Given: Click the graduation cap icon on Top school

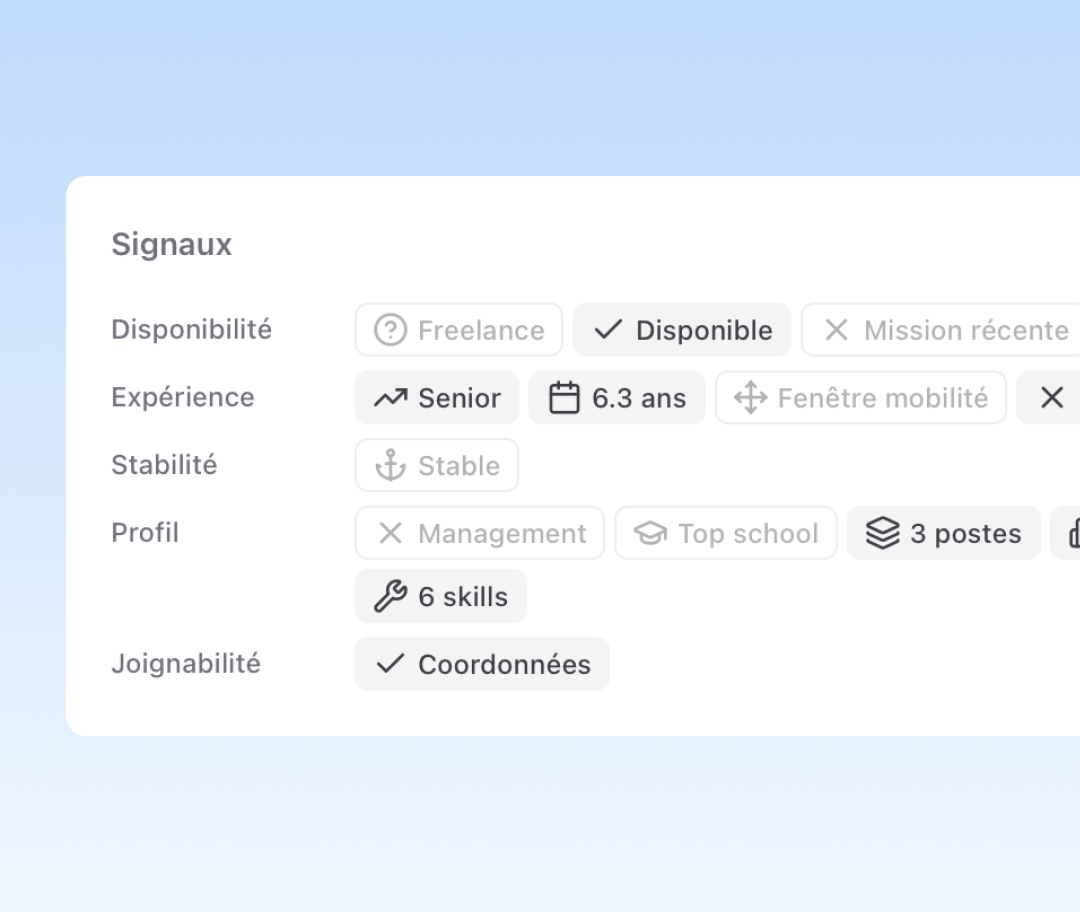Looking at the screenshot, I should (x=650, y=533).
